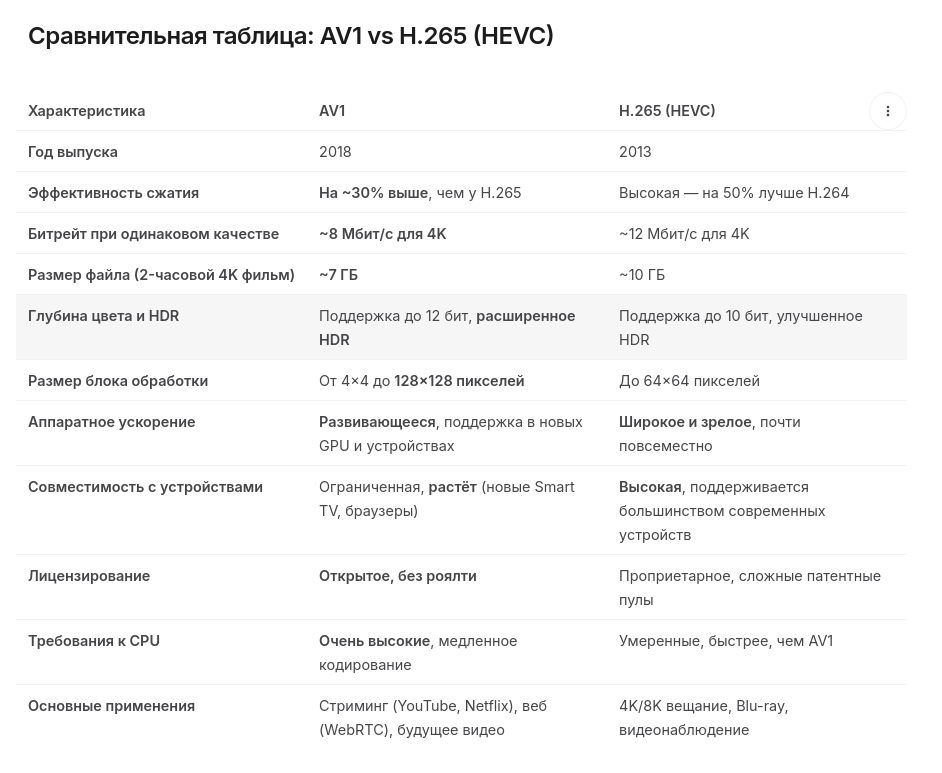Click the "На ~30% выше" cell text

tap(373, 193)
